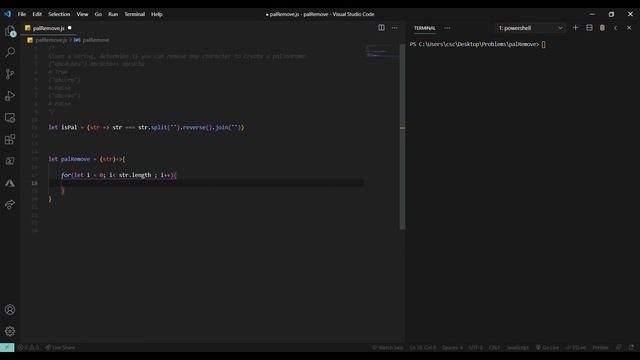This screenshot has width=640, height=360.
Task: Click the editor vertical scrollbar
Action: point(402,137)
